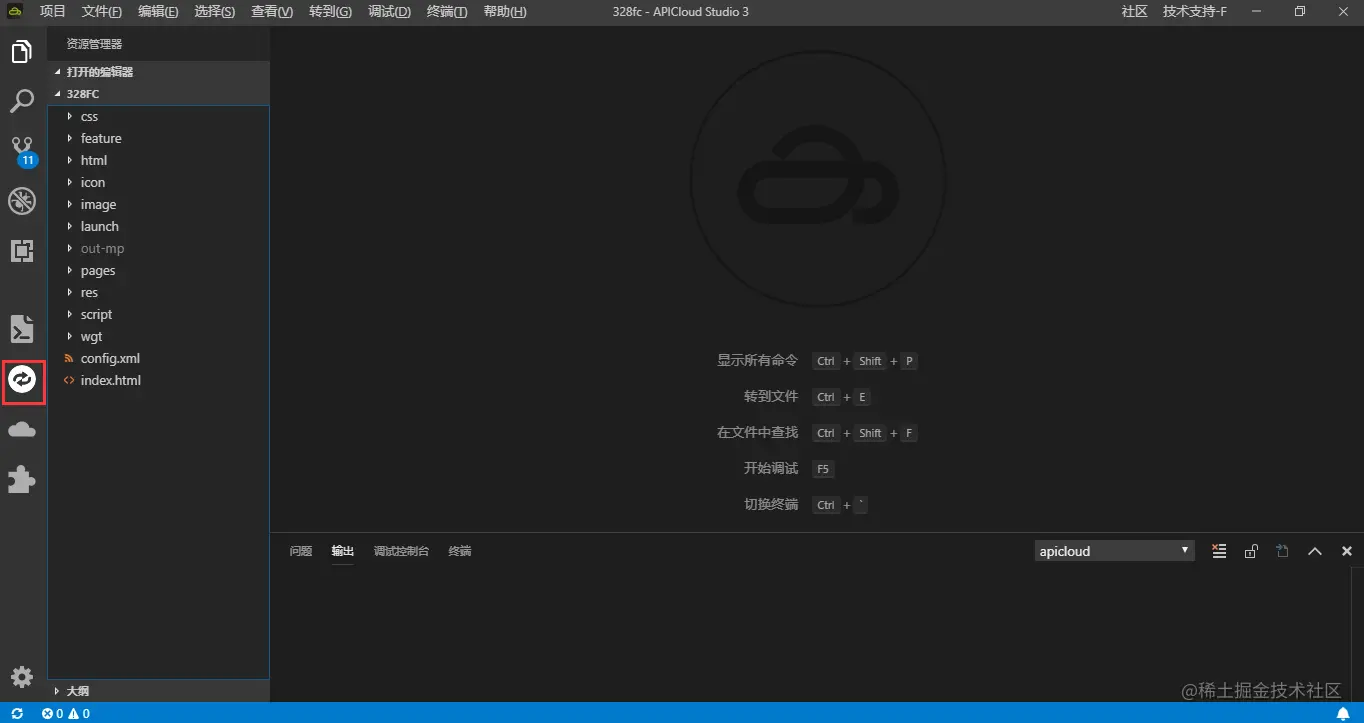Open the 编辑(E) menu
This screenshot has height=723, width=1364.
[158, 11]
